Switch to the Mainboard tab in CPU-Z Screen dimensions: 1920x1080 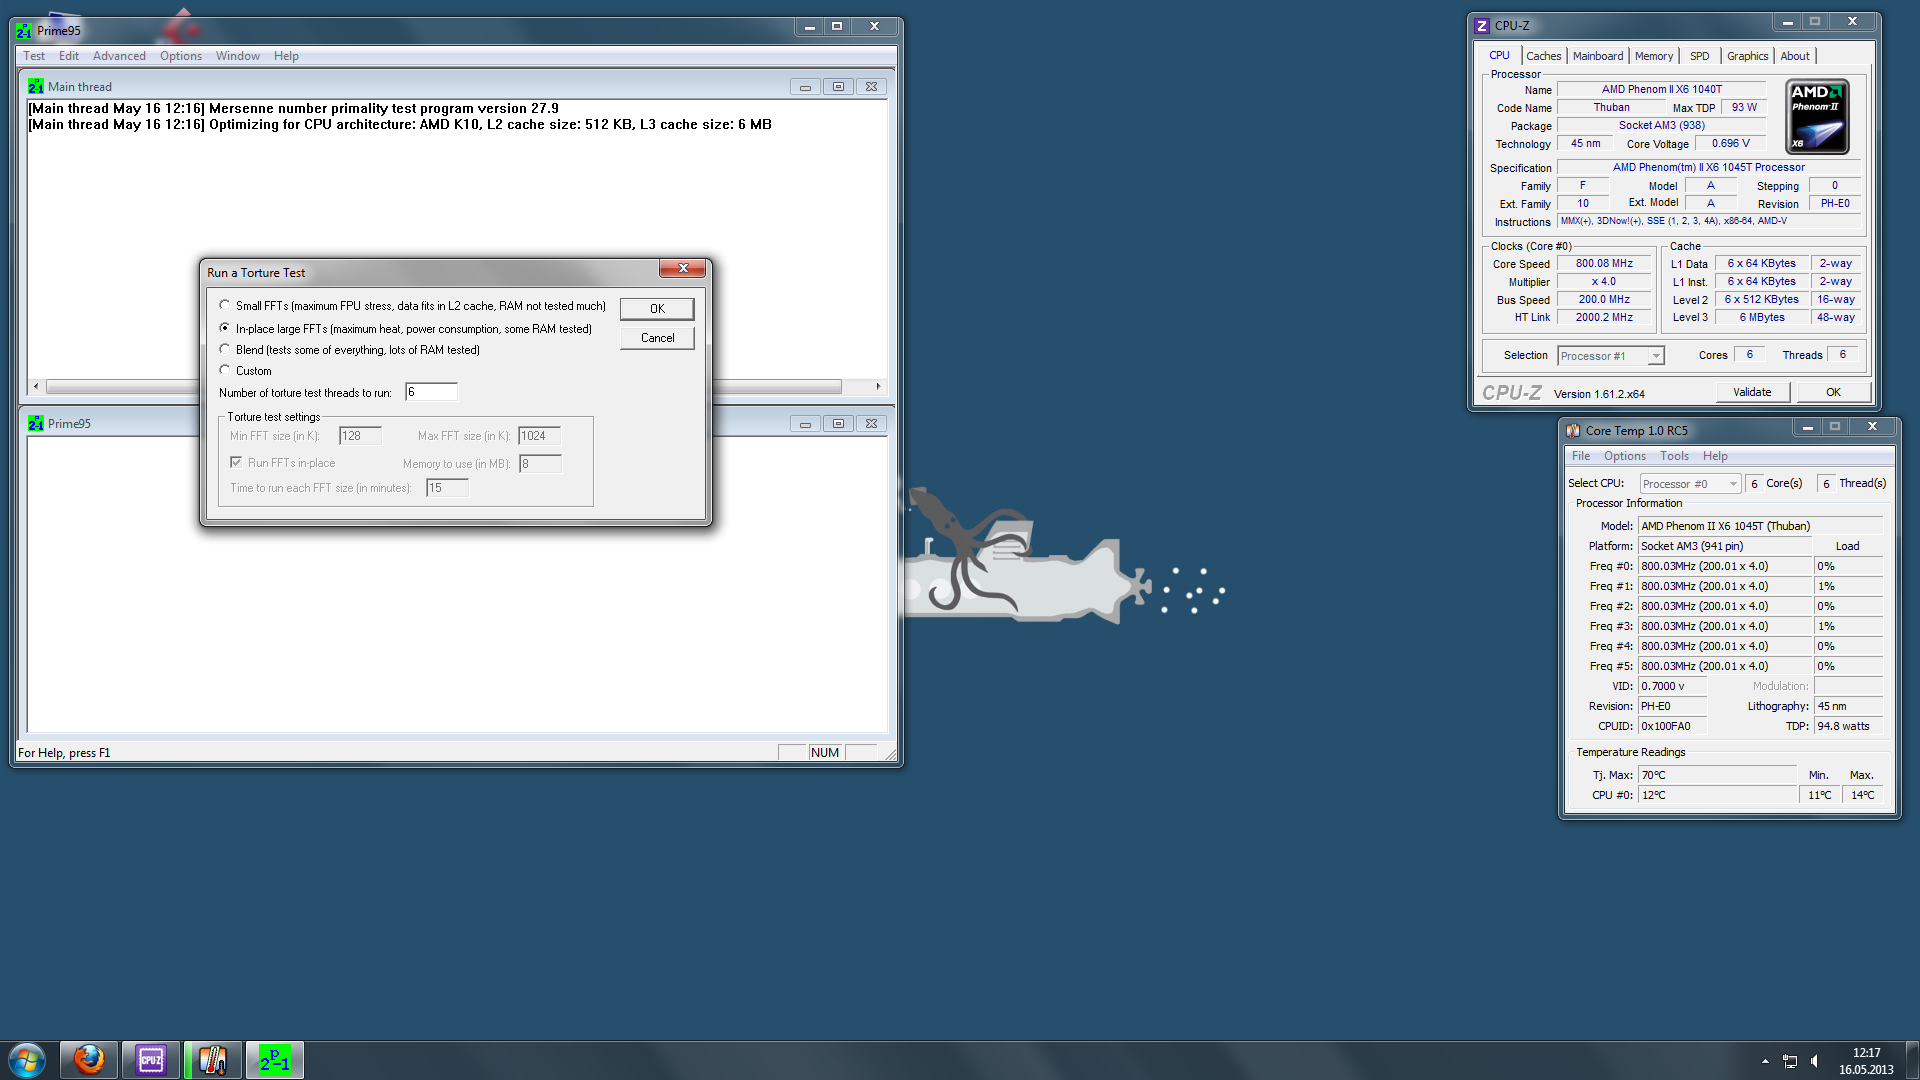pyautogui.click(x=1597, y=56)
